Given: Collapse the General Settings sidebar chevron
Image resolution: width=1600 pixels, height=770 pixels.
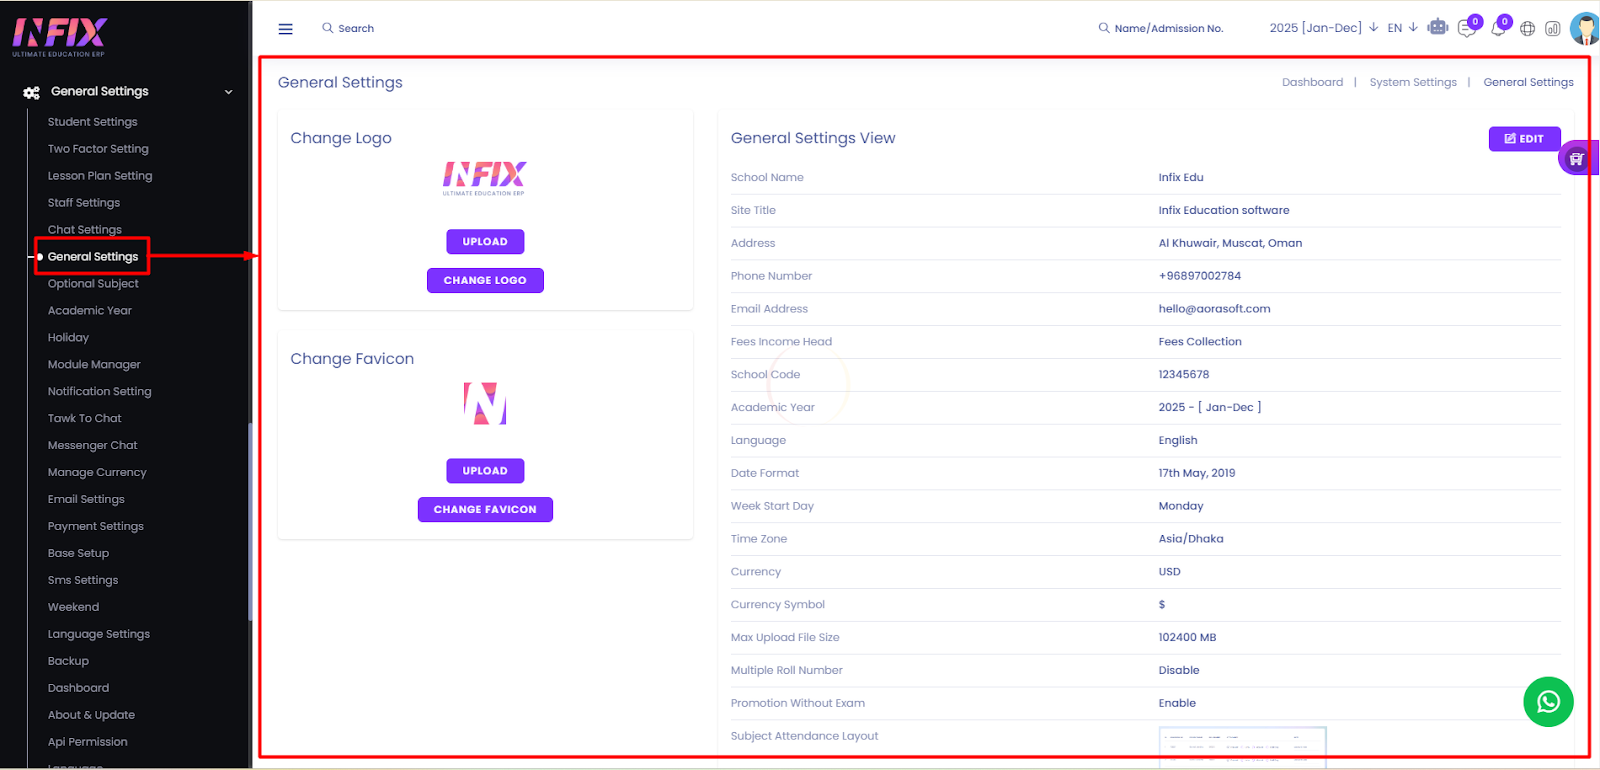Looking at the screenshot, I should point(228,92).
